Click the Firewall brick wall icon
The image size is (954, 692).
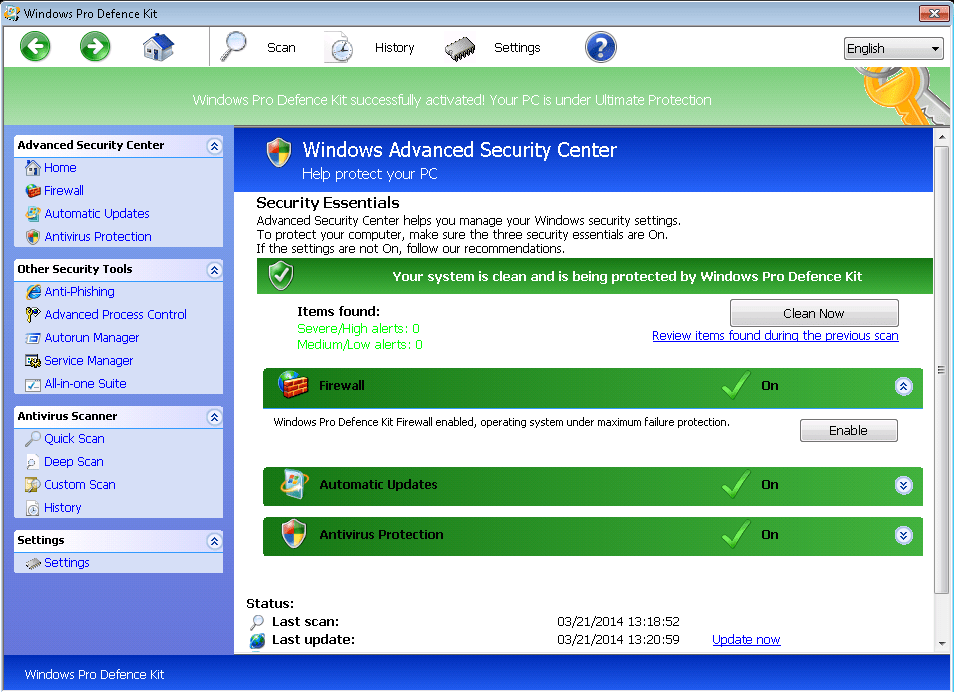294,385
